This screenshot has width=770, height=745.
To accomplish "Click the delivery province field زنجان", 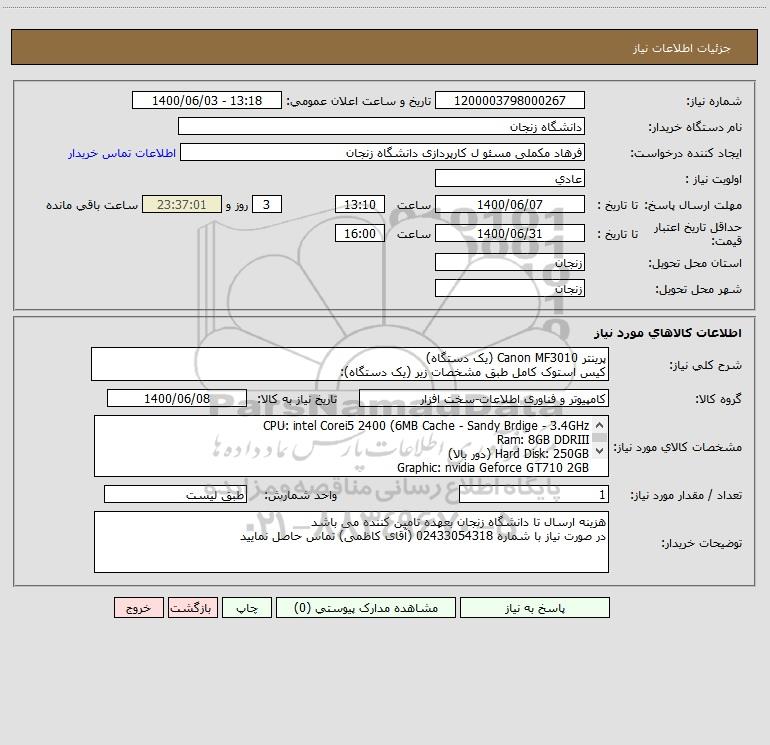I will tap(510, 263).
